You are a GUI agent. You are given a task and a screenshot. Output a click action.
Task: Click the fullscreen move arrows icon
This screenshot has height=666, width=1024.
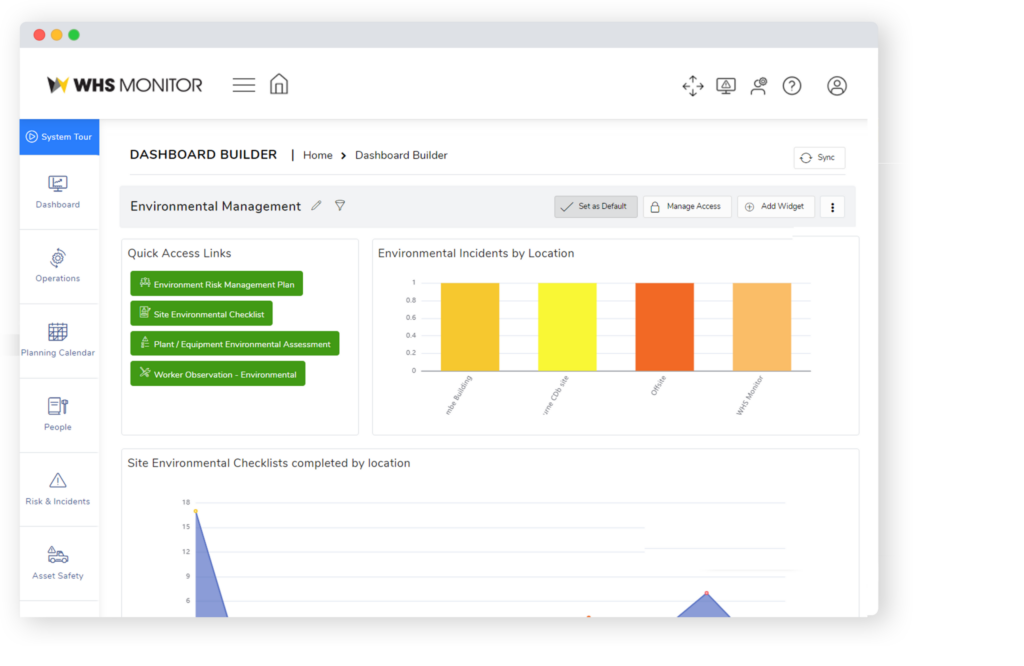pos(693,86)
